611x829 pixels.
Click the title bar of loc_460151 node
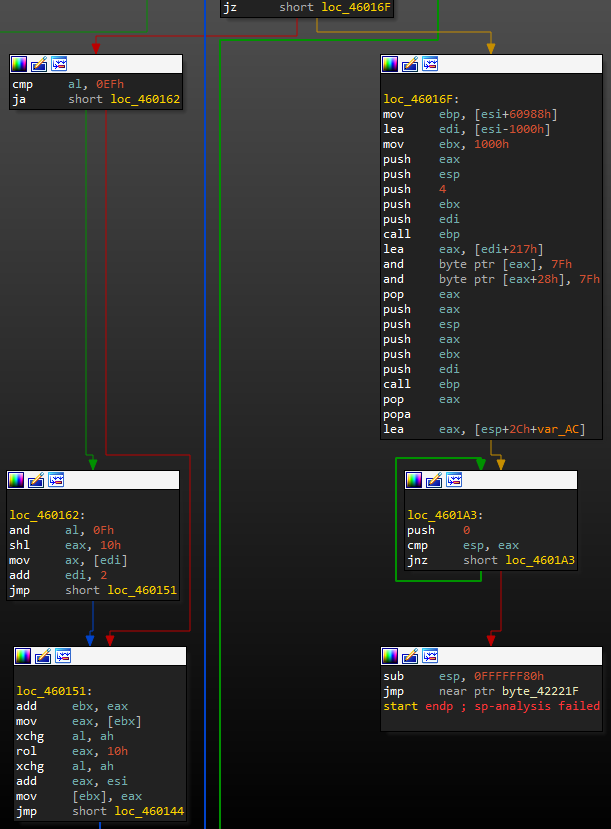click(x=100, y=656)
